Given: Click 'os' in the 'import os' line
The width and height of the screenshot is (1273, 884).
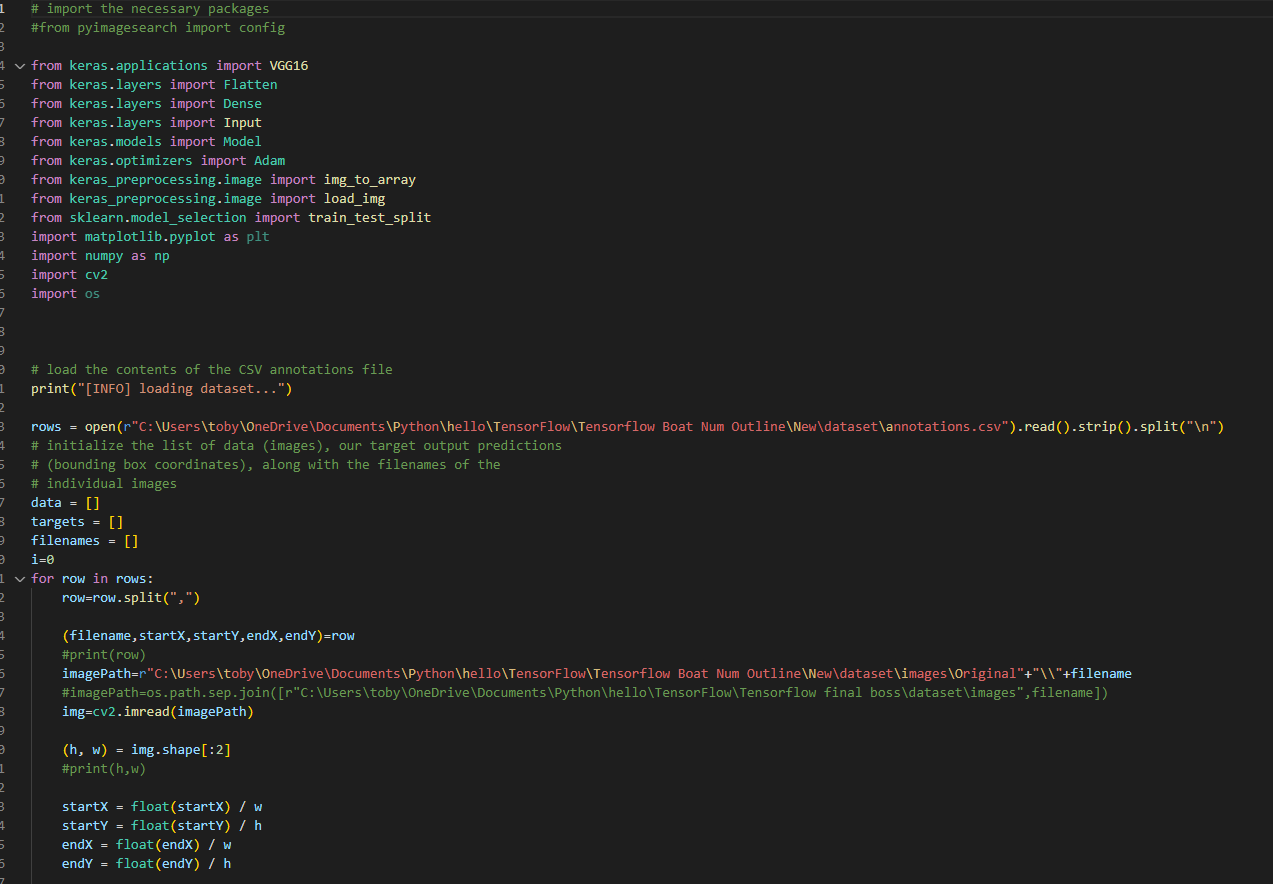Looking at the screenshot, I should pos(92,294).
